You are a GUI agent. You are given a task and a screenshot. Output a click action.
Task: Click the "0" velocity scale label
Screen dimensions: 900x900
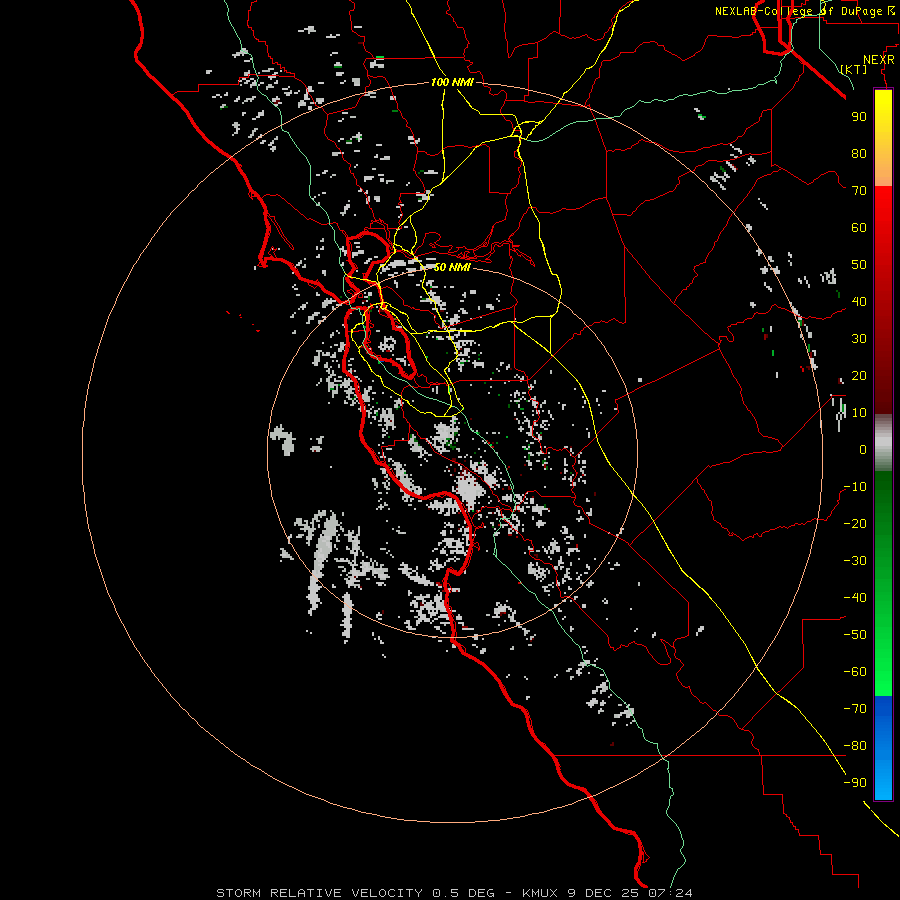point(863,449)
